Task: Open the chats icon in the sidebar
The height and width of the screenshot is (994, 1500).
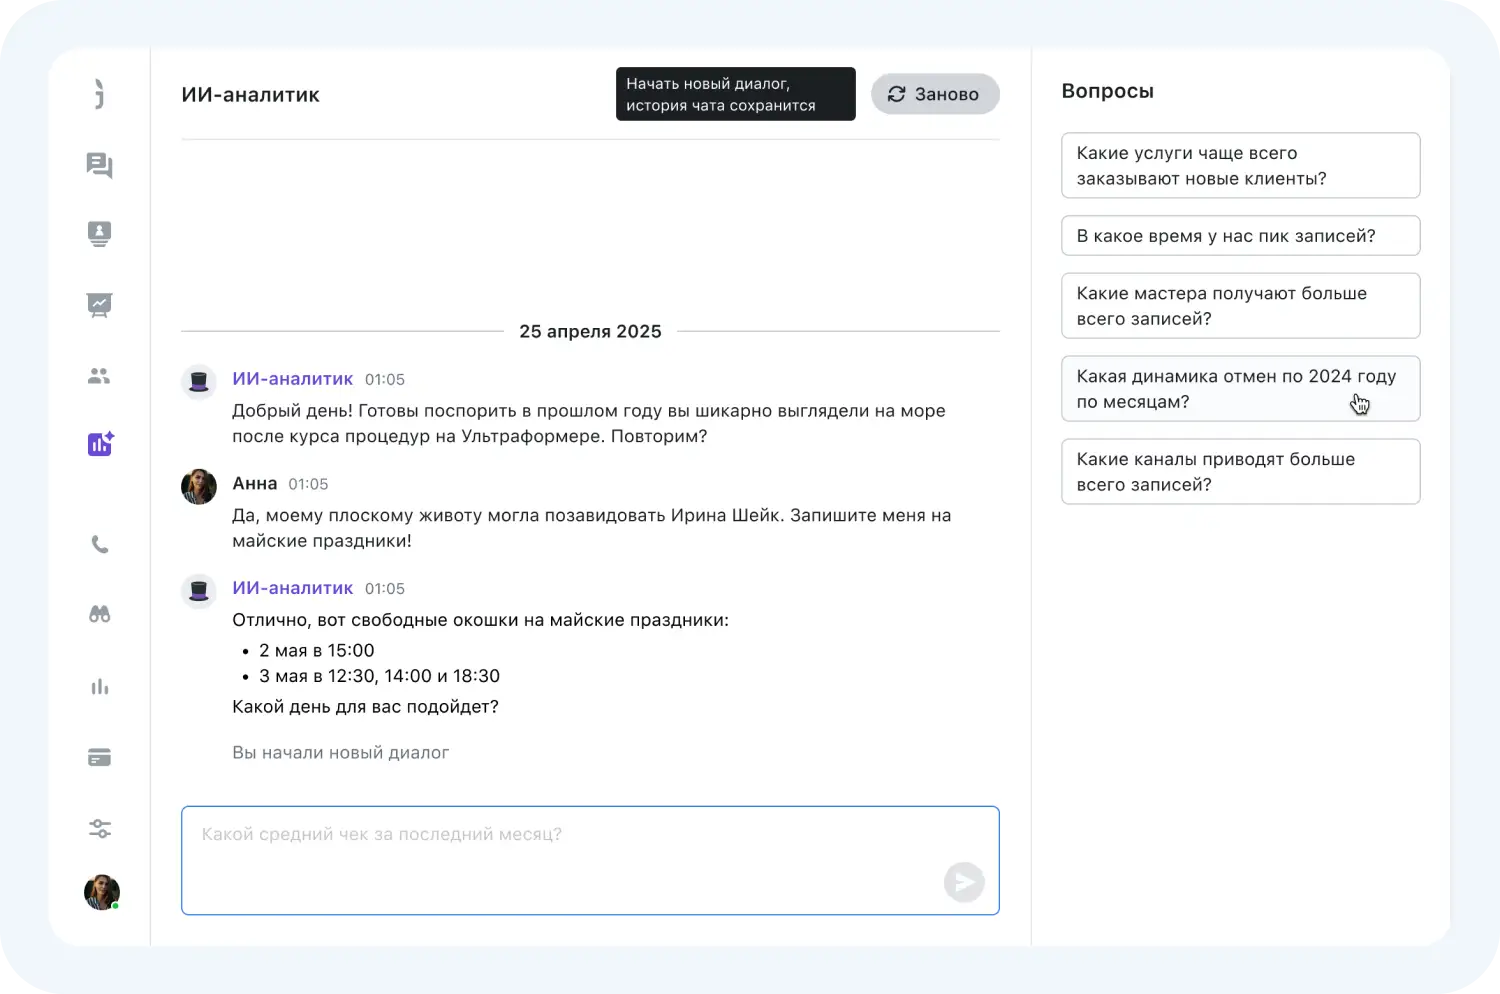Action: coord(99,165)
